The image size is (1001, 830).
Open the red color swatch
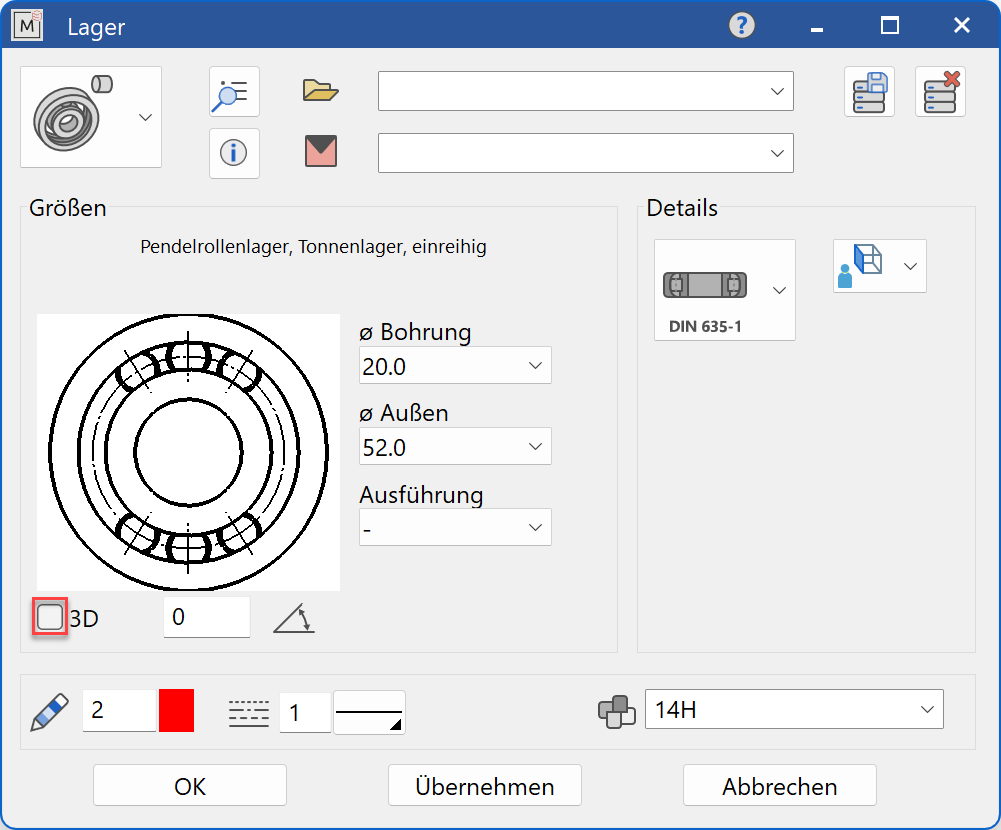click(x=176, y=711)
